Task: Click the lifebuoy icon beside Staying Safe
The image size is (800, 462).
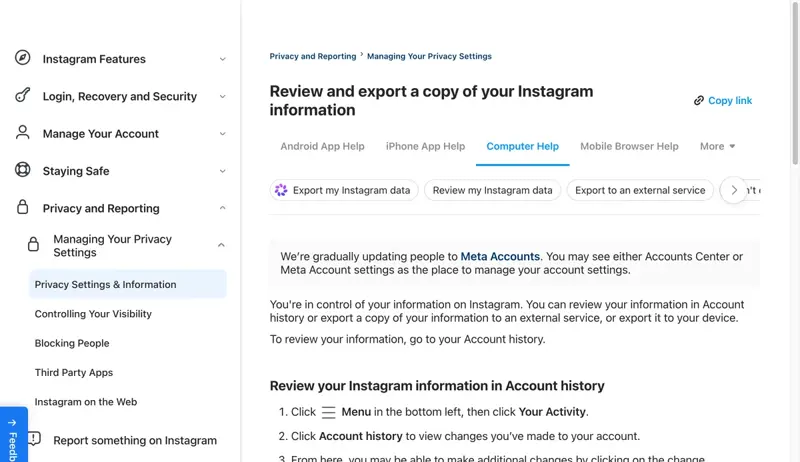Action: [22, 169]
